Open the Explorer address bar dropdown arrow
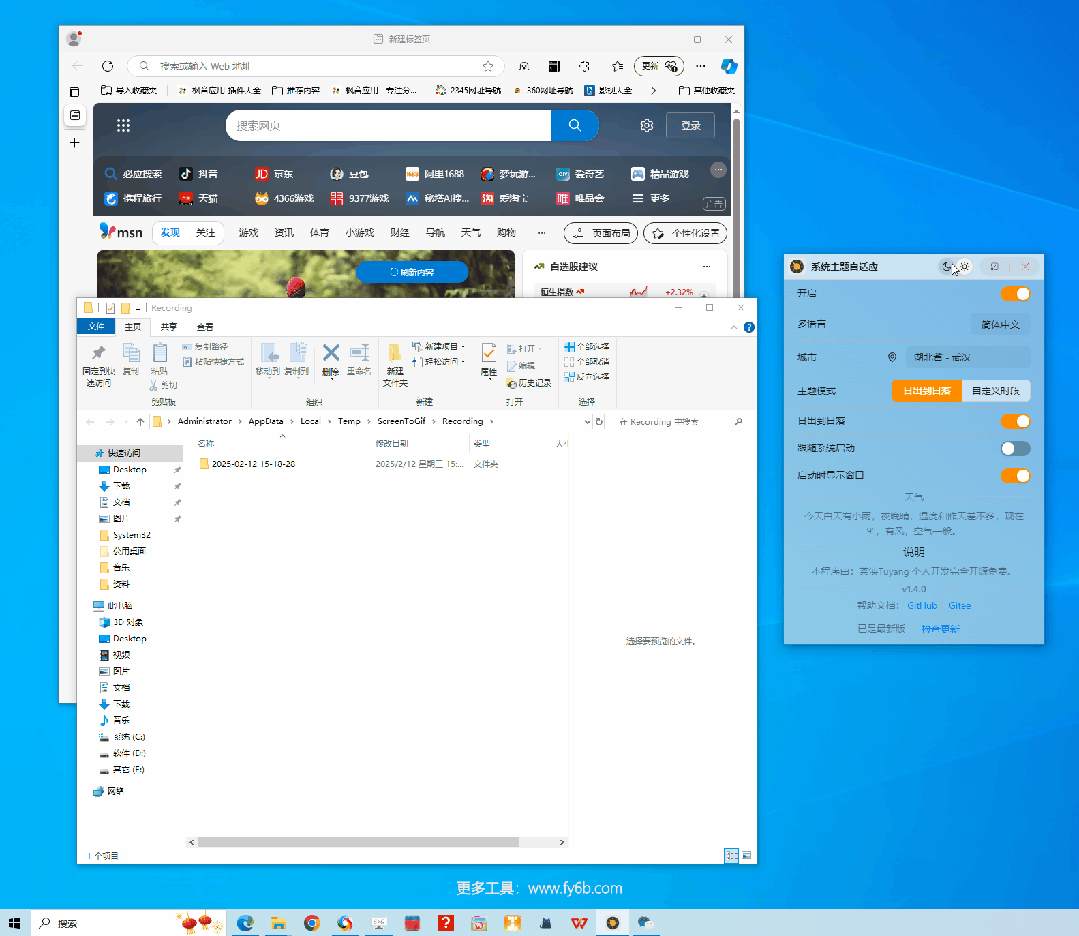Viewport: 1079px width, 936px height. [586, 421]
